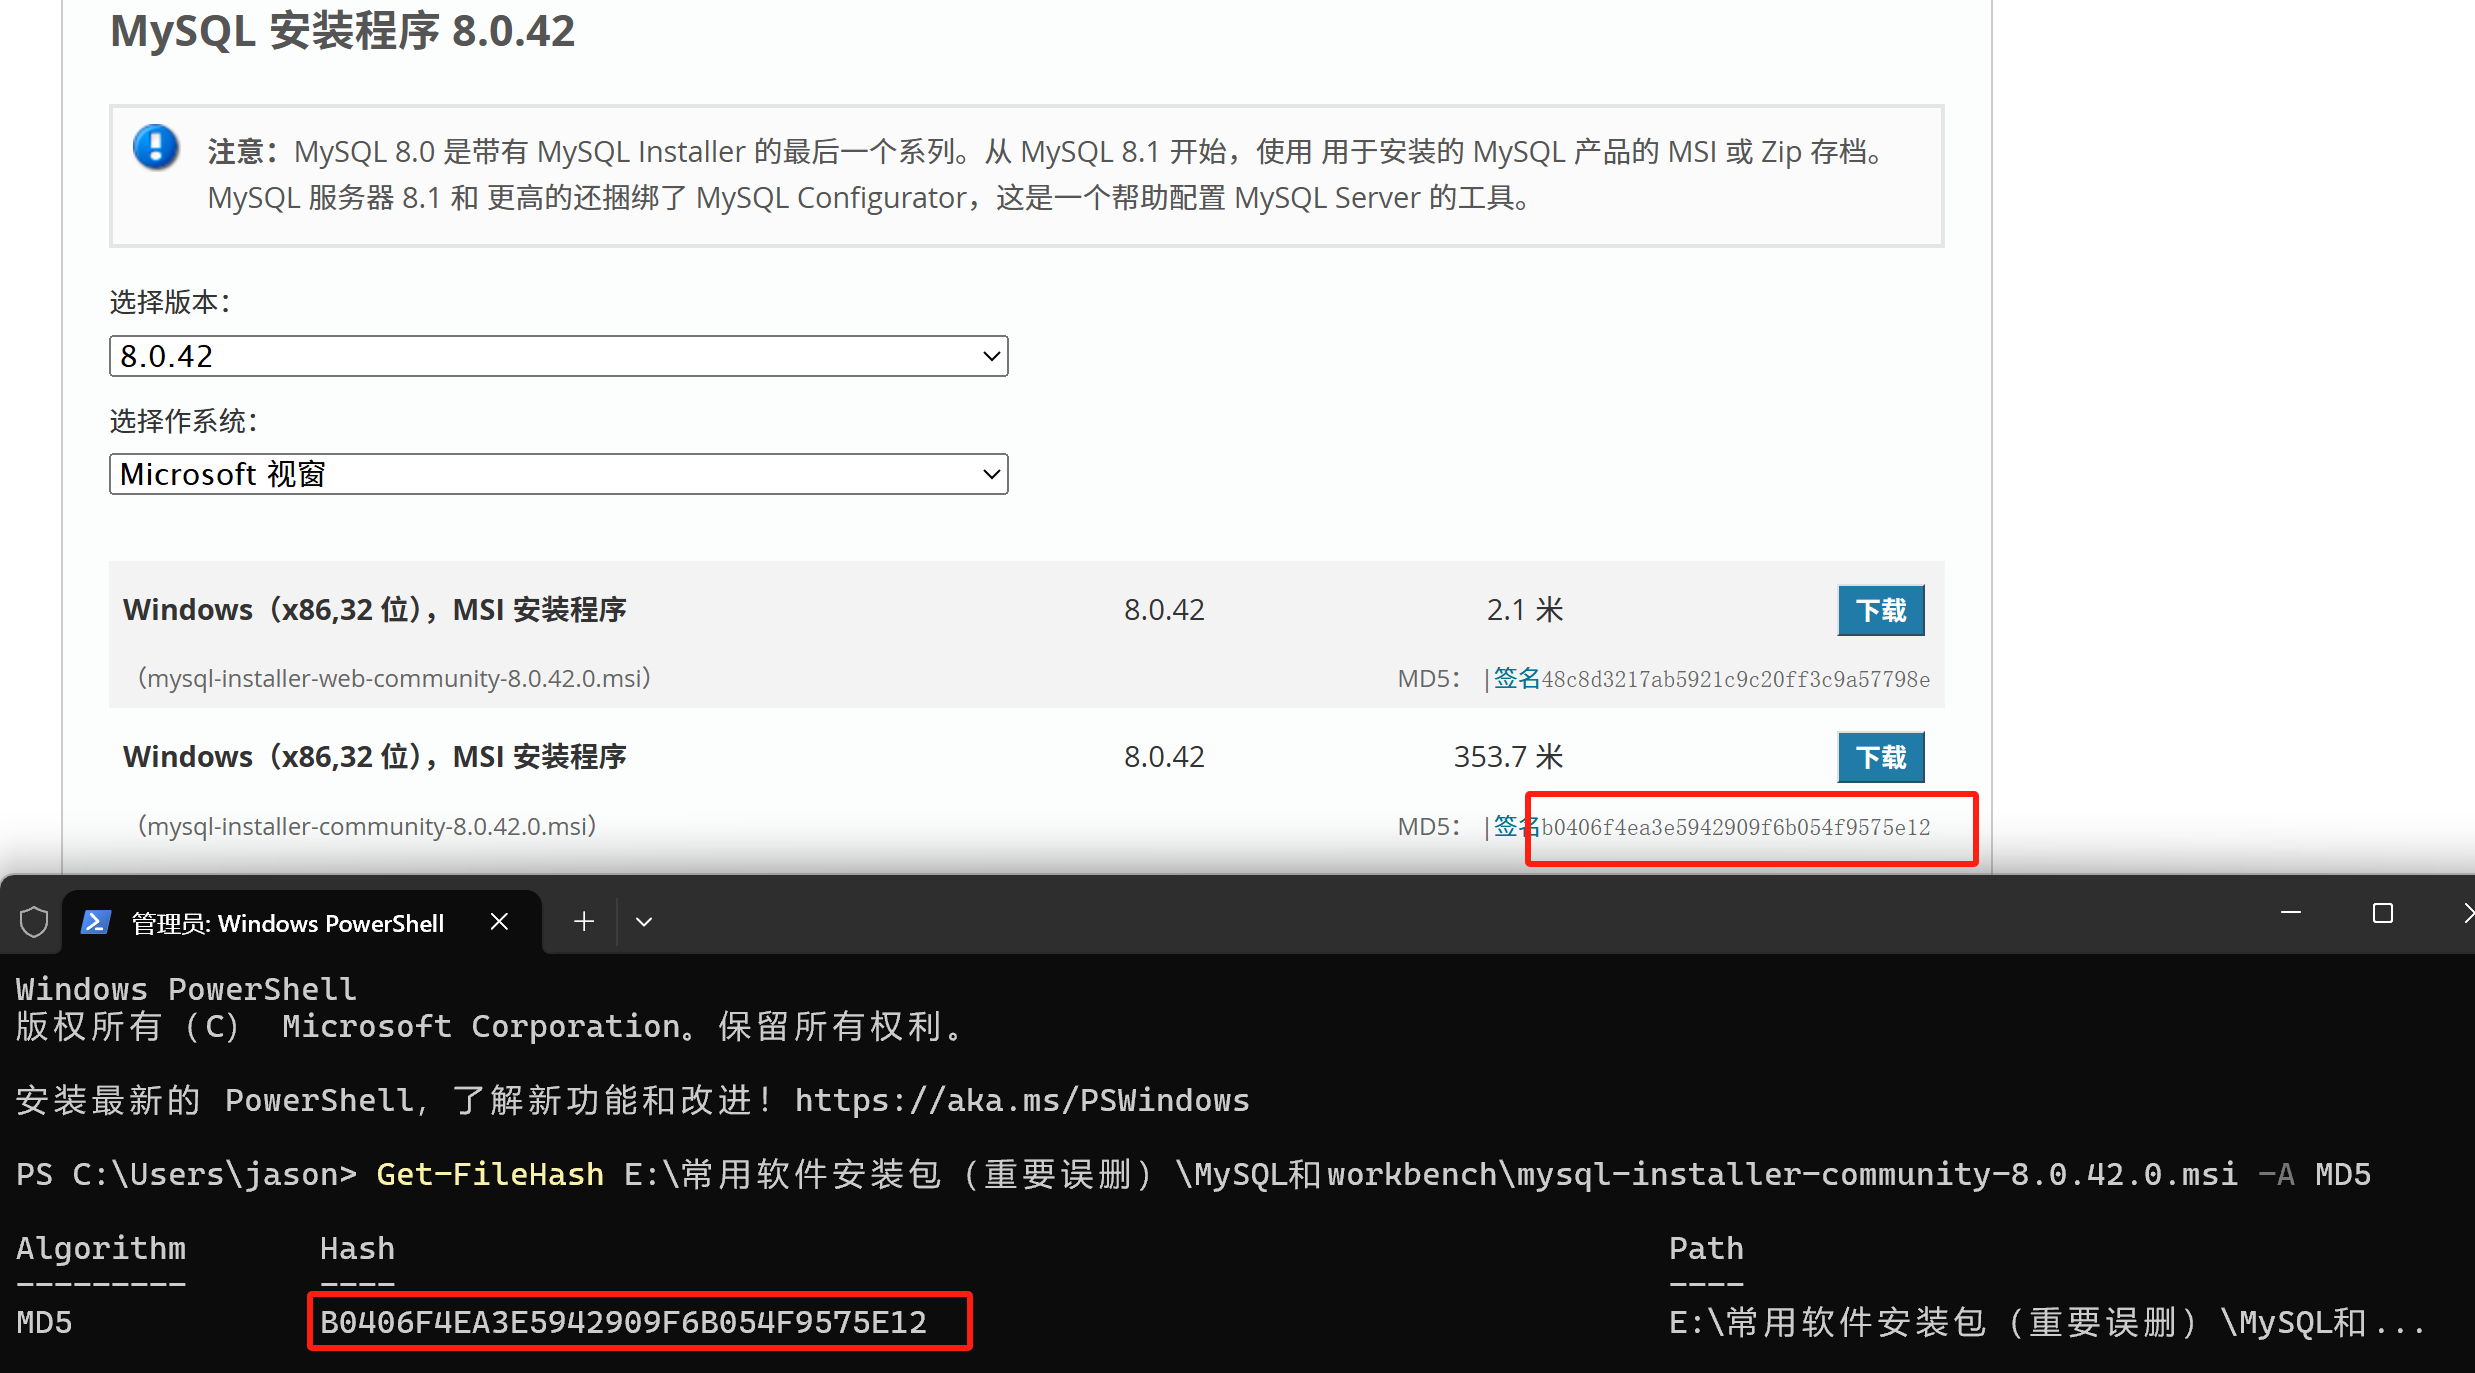The height and width of the screenshot is (1373, 2475).
Task: Download the 353.7 MB community installer
Action: click(x=1880, y=757)
